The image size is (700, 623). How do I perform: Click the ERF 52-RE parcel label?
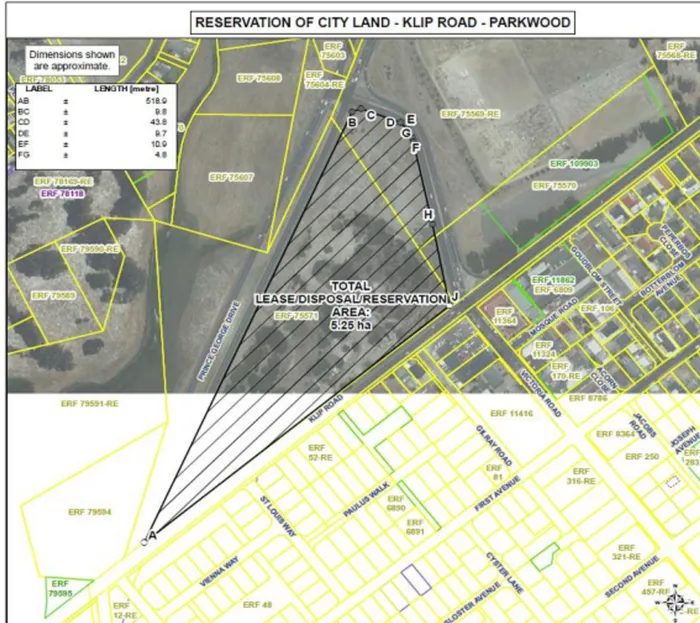coord(320,453)
